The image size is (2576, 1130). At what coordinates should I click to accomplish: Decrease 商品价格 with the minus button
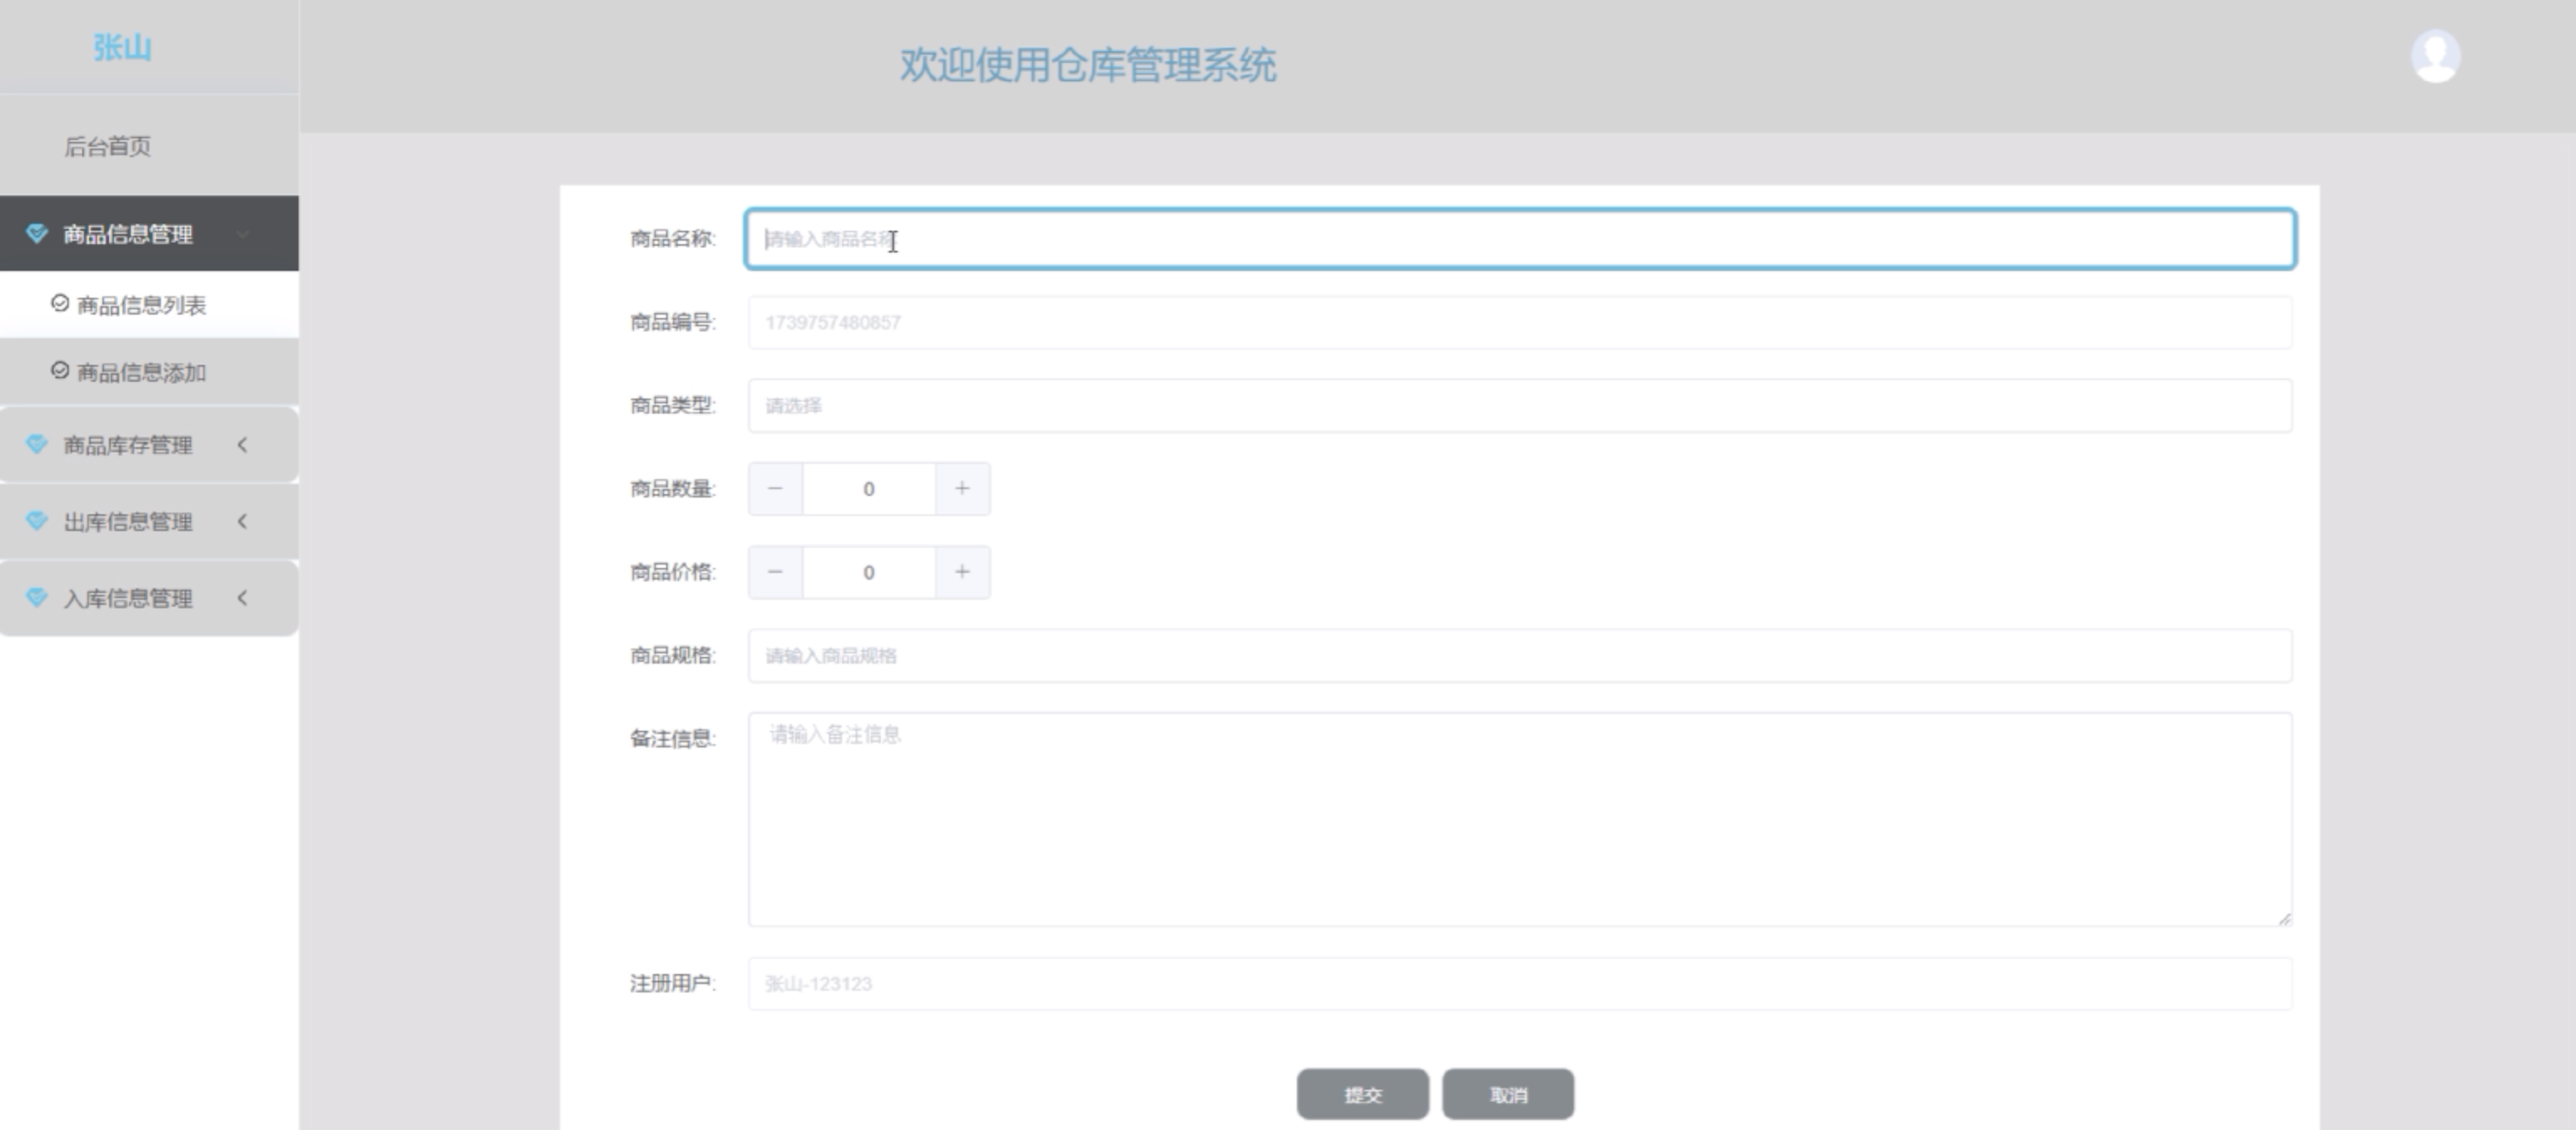tap(775, 571)
